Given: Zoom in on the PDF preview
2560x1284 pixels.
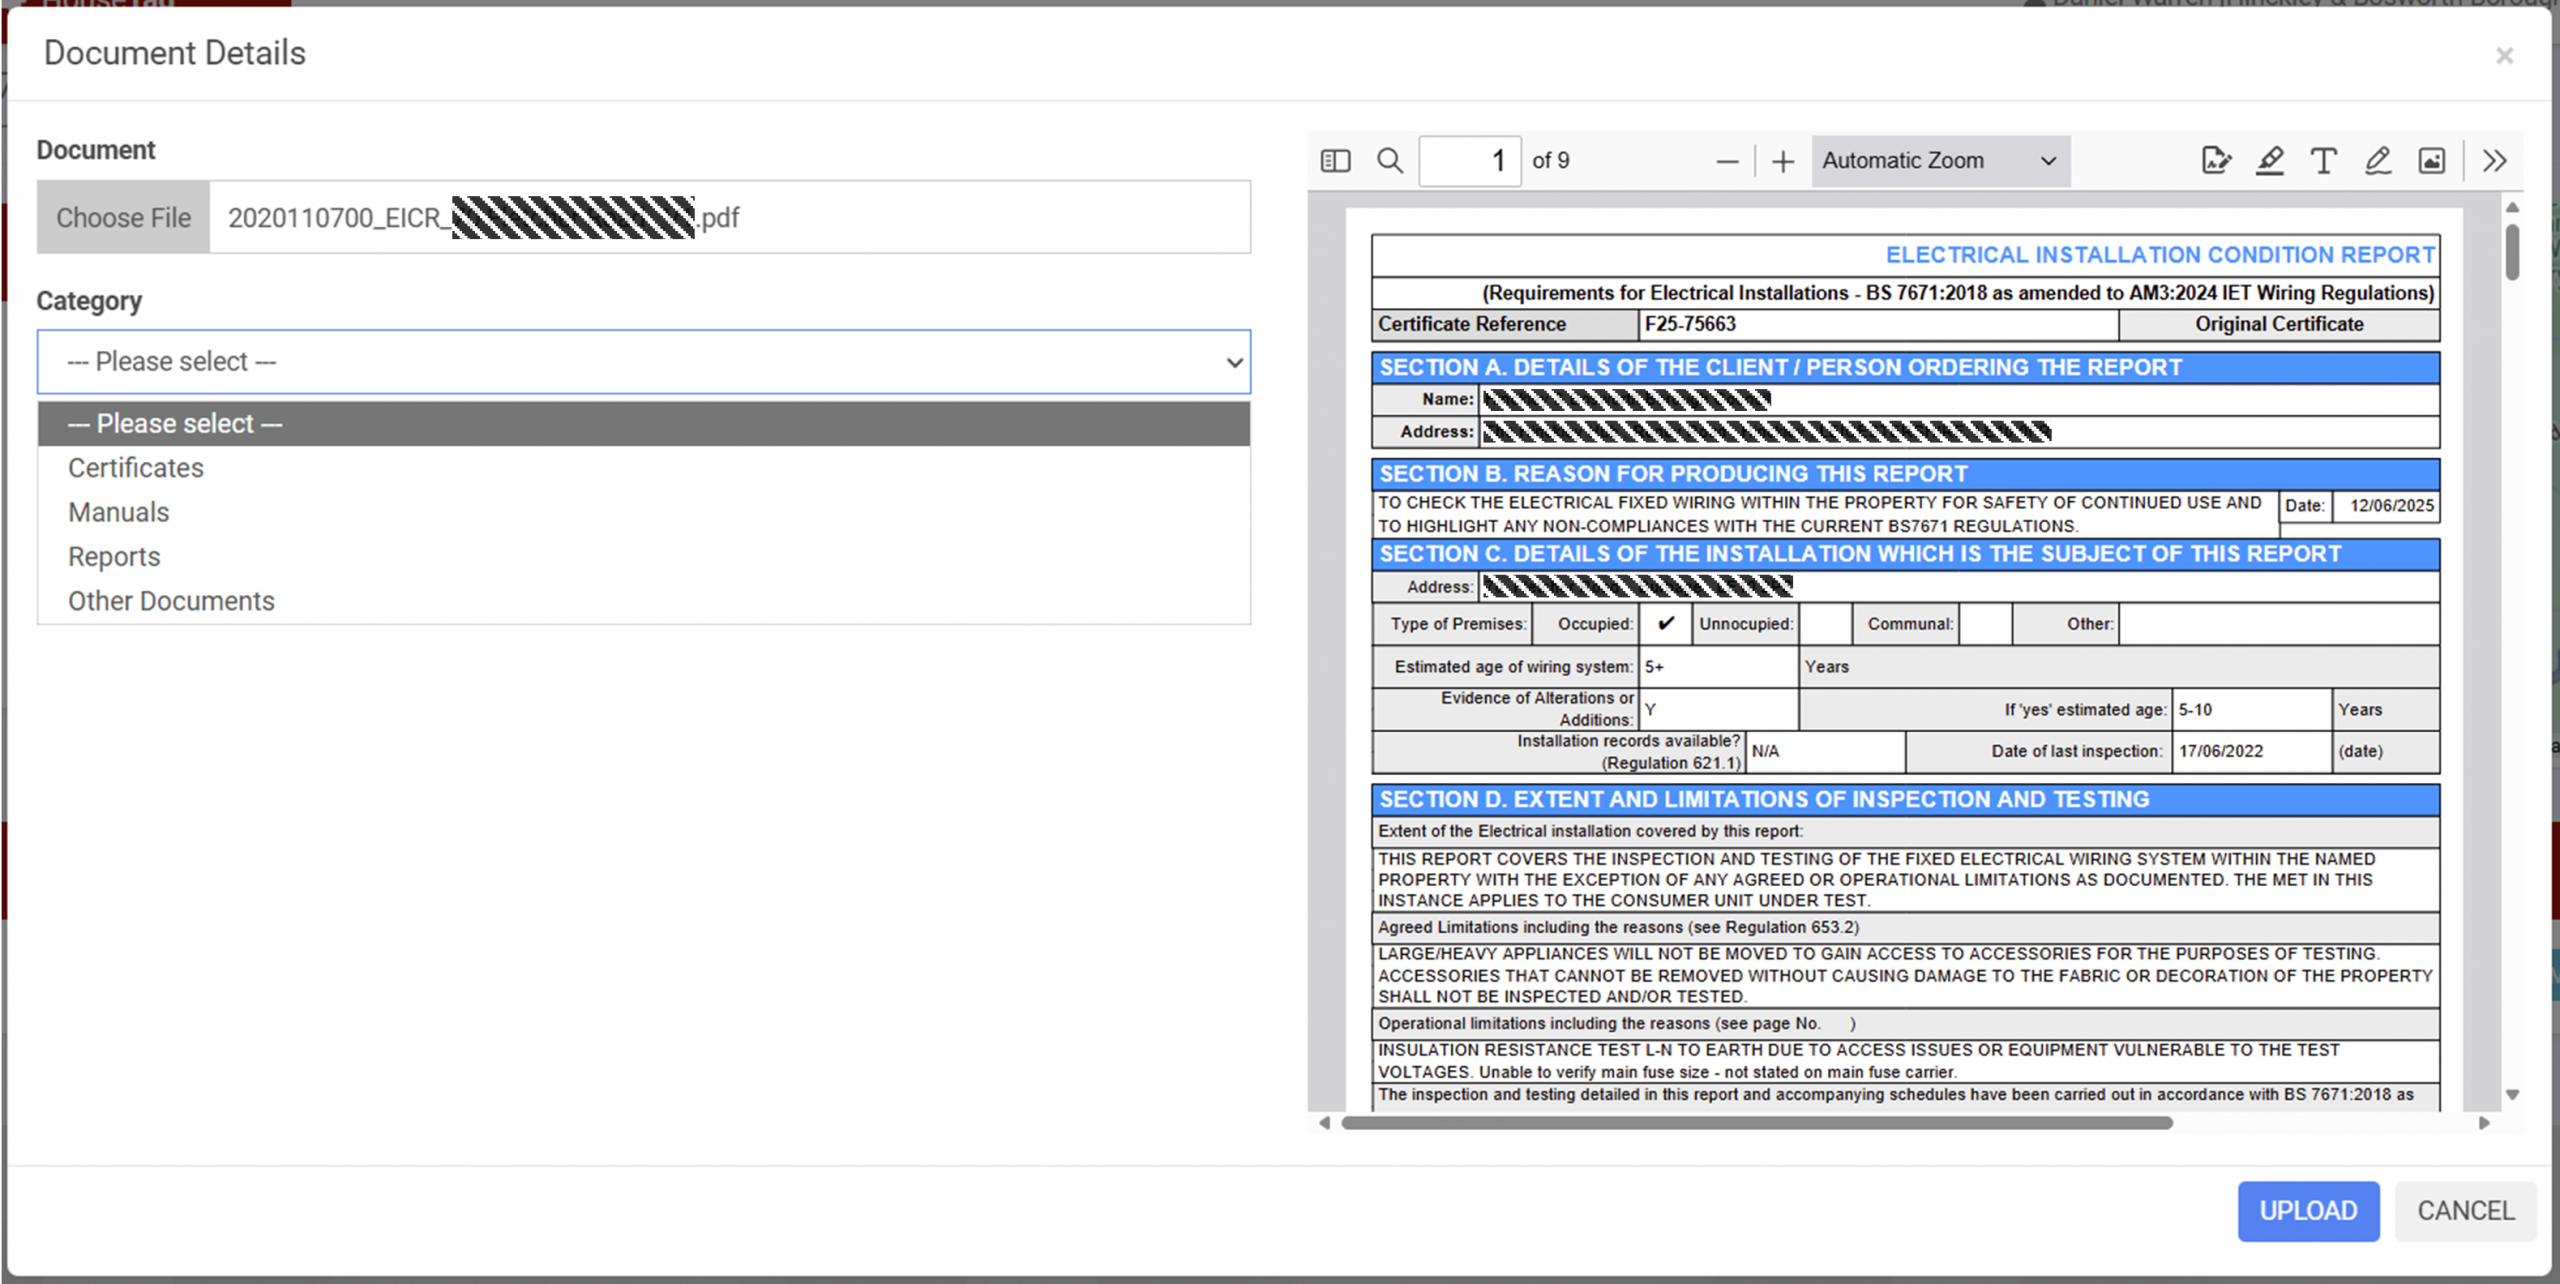Looking at the screenshot, I should [1783, 161].
